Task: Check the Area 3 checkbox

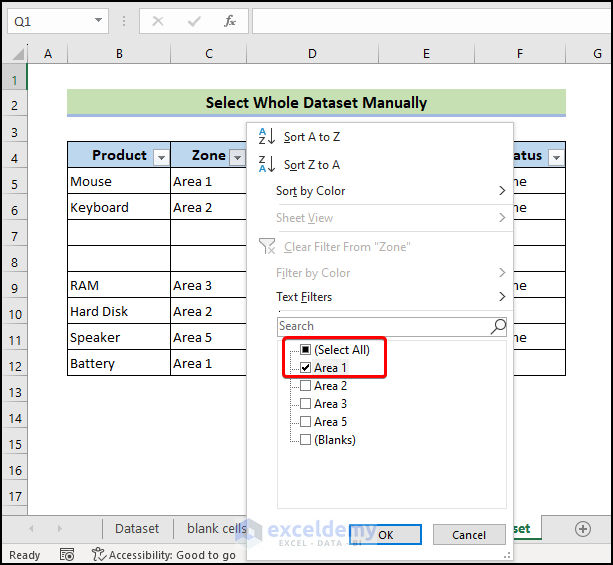Action: click(305, 404)
